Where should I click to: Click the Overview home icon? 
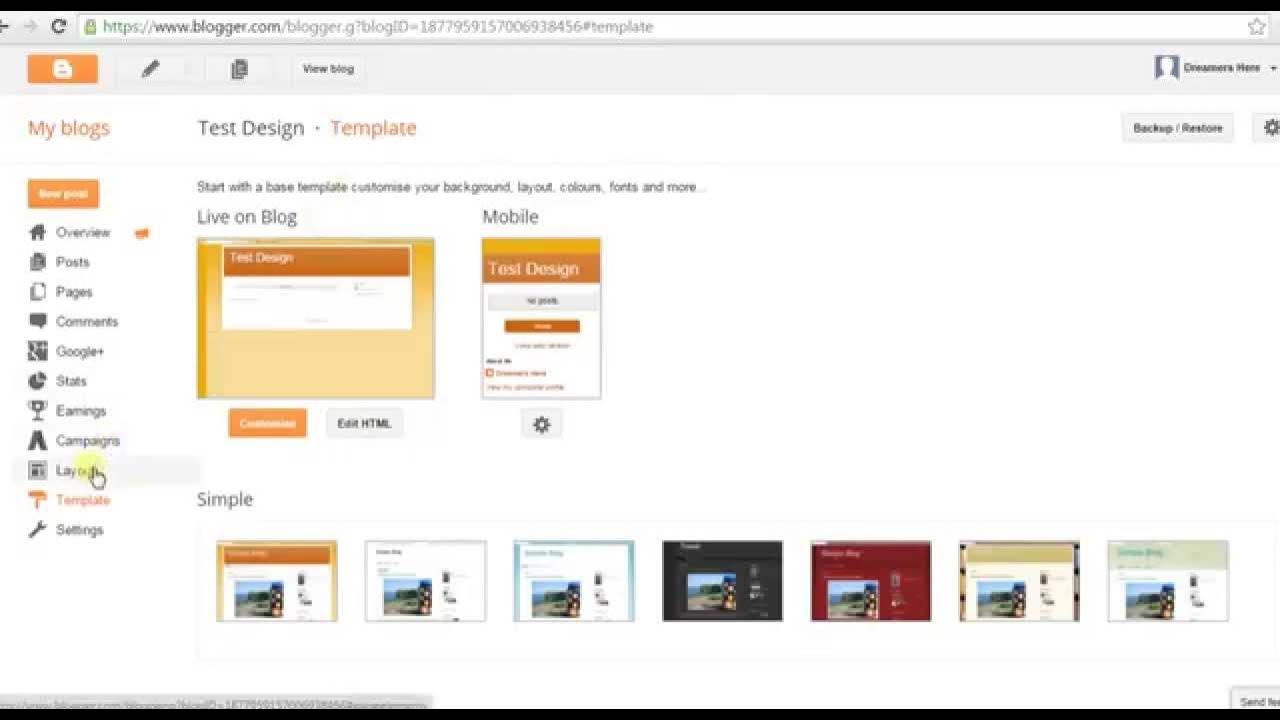click(38, 232)
